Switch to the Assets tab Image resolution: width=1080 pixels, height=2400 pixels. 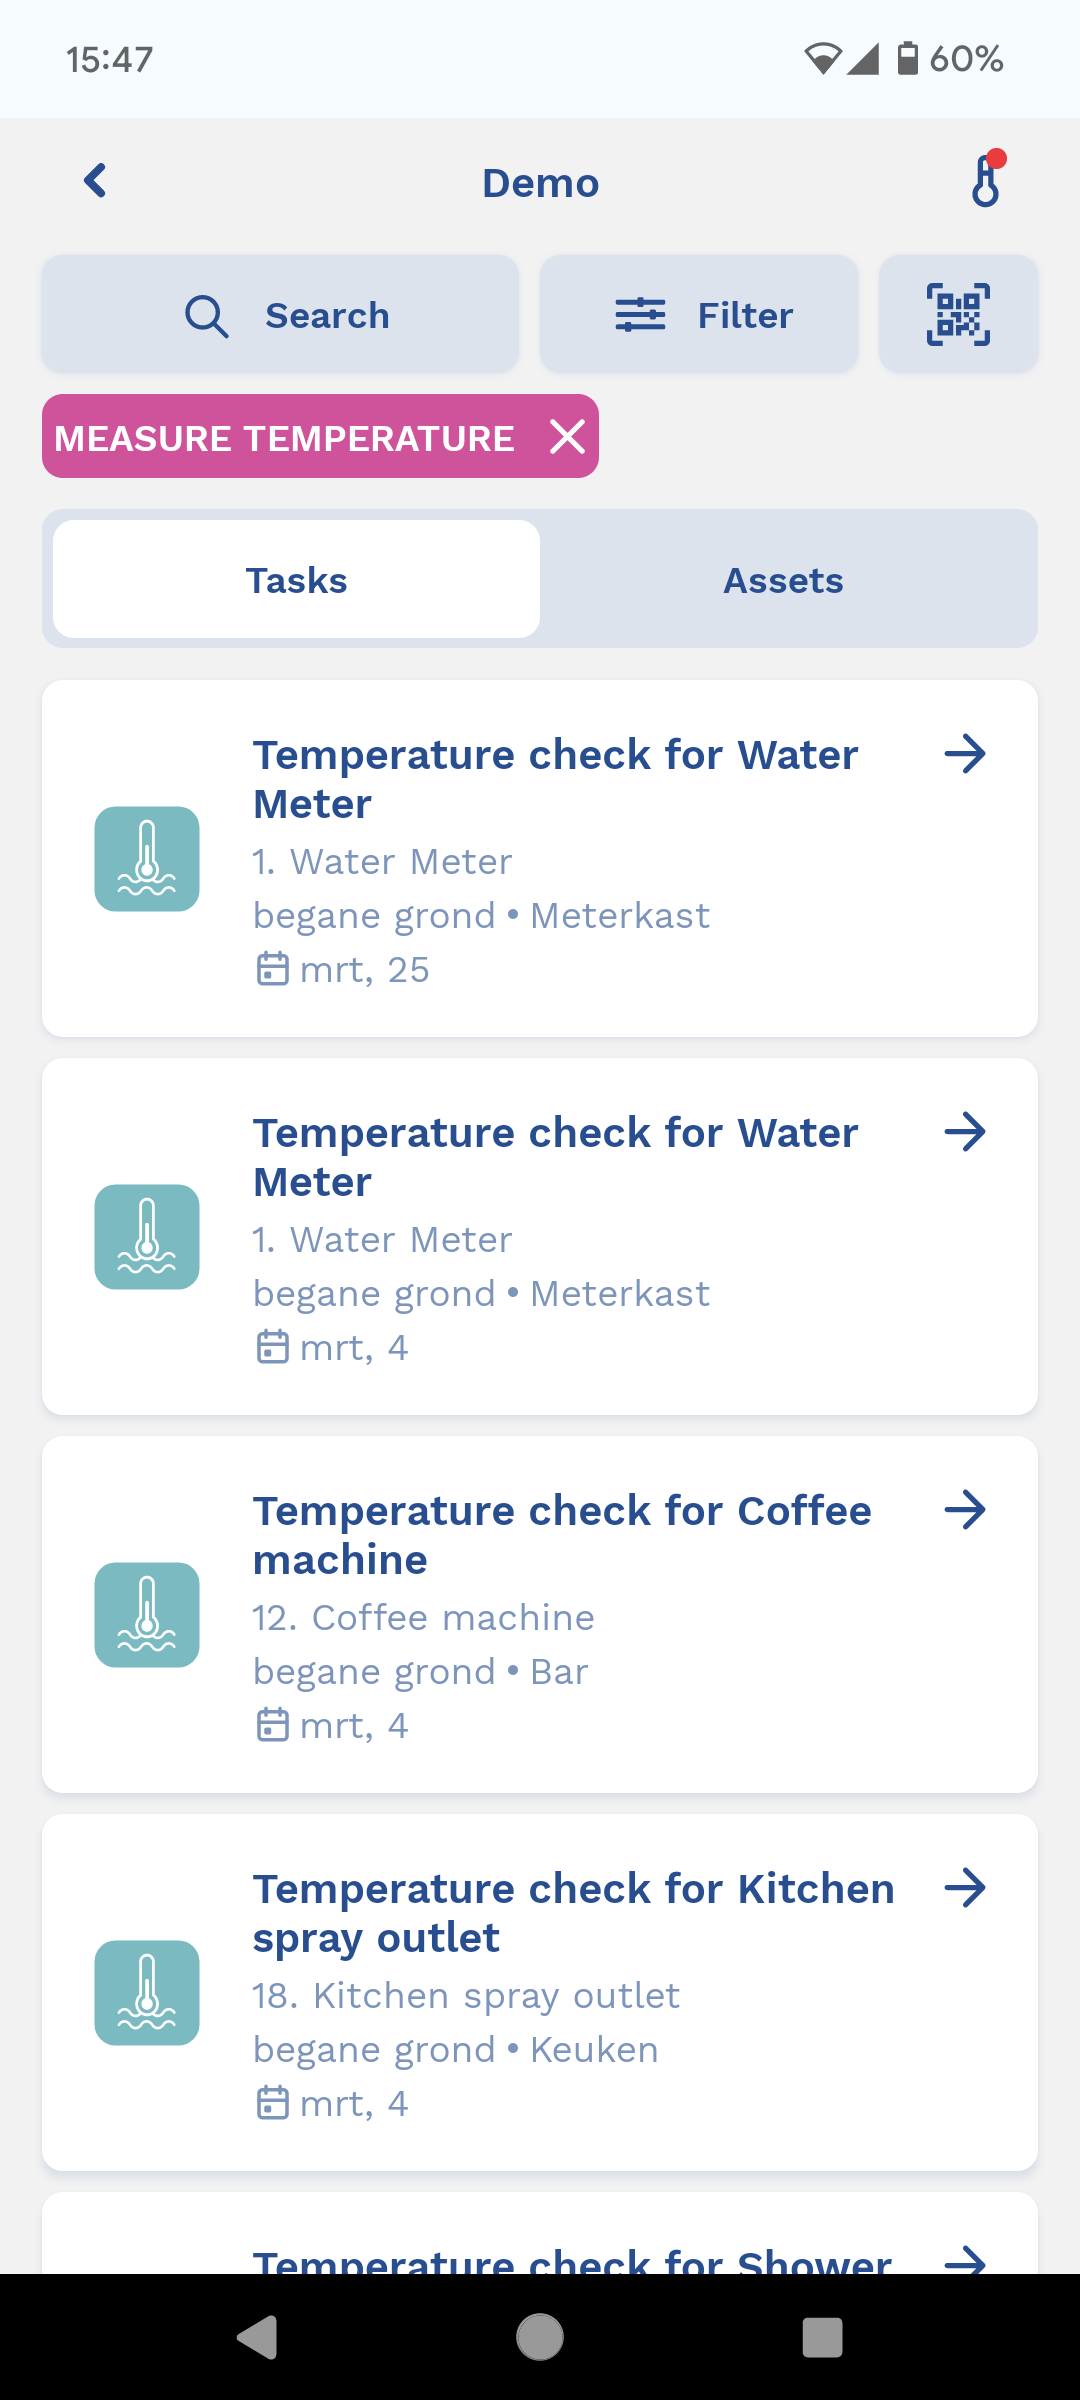(x=783, y=580)
